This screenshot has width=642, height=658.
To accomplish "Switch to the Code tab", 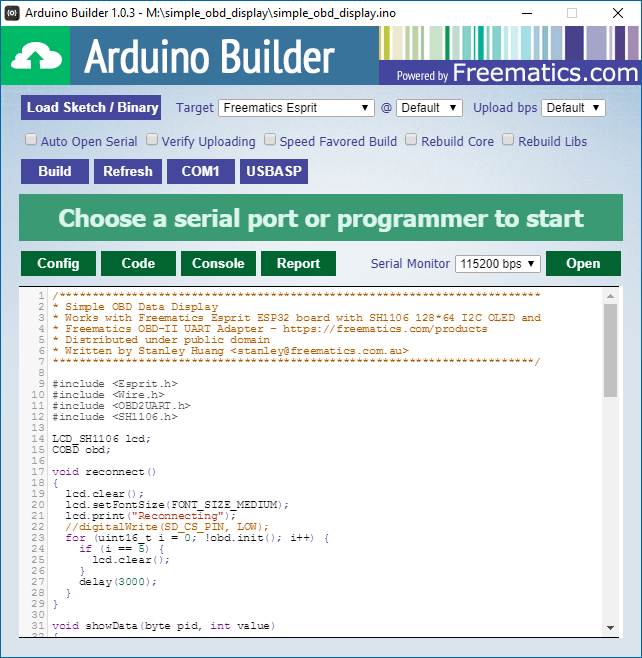I will tap(138, 264).
